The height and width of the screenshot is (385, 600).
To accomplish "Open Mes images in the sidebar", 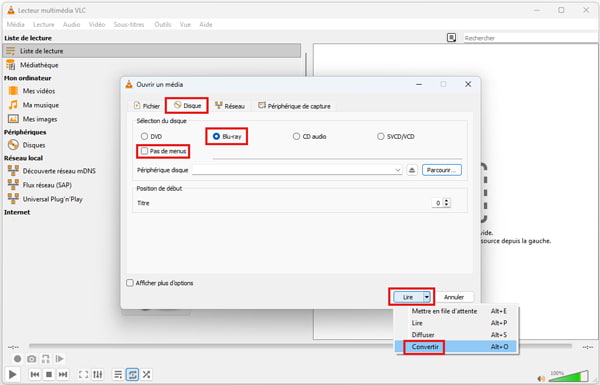I will point(40,119).
